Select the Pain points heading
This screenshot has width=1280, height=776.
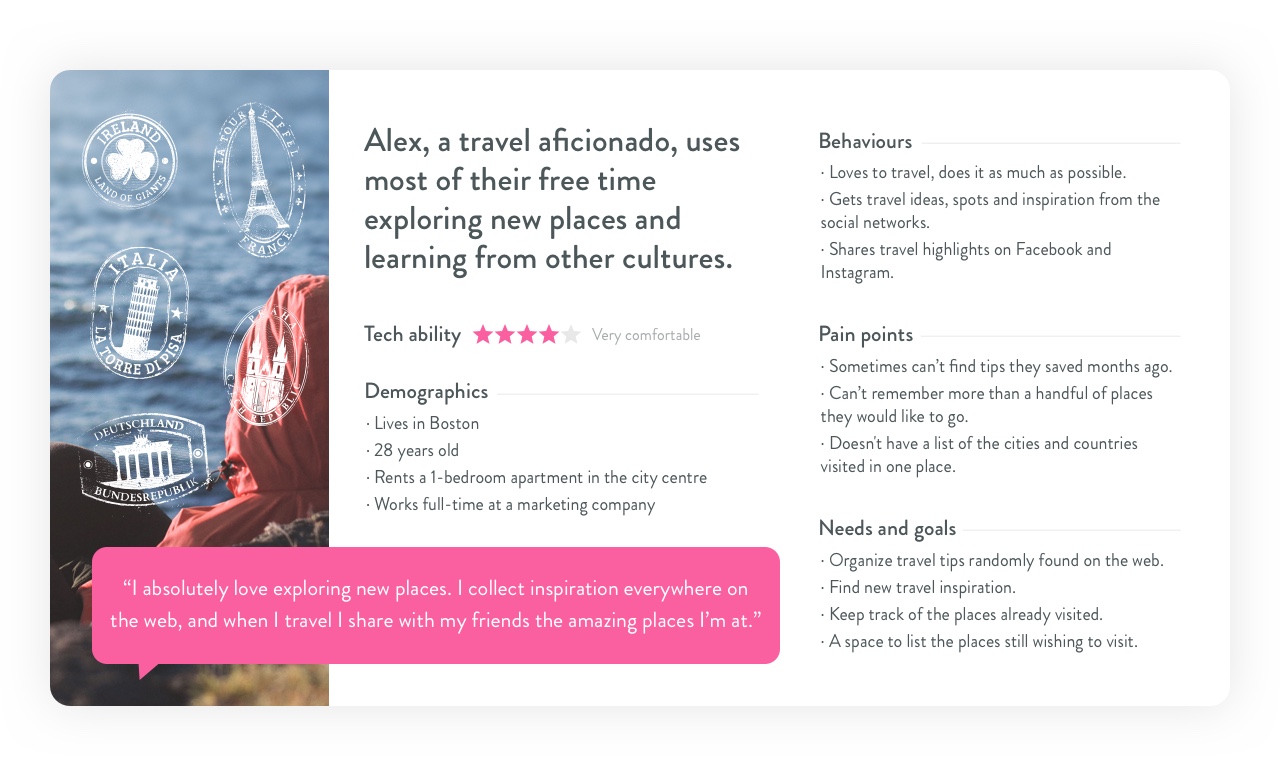pyautogui.click(x=866, y=335)
